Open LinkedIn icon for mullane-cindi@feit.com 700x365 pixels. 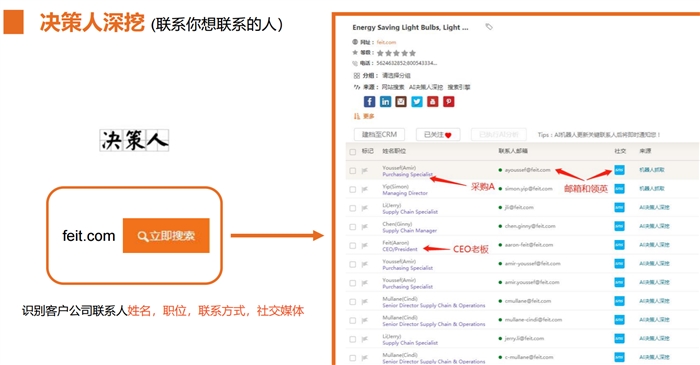pos(620,320)
